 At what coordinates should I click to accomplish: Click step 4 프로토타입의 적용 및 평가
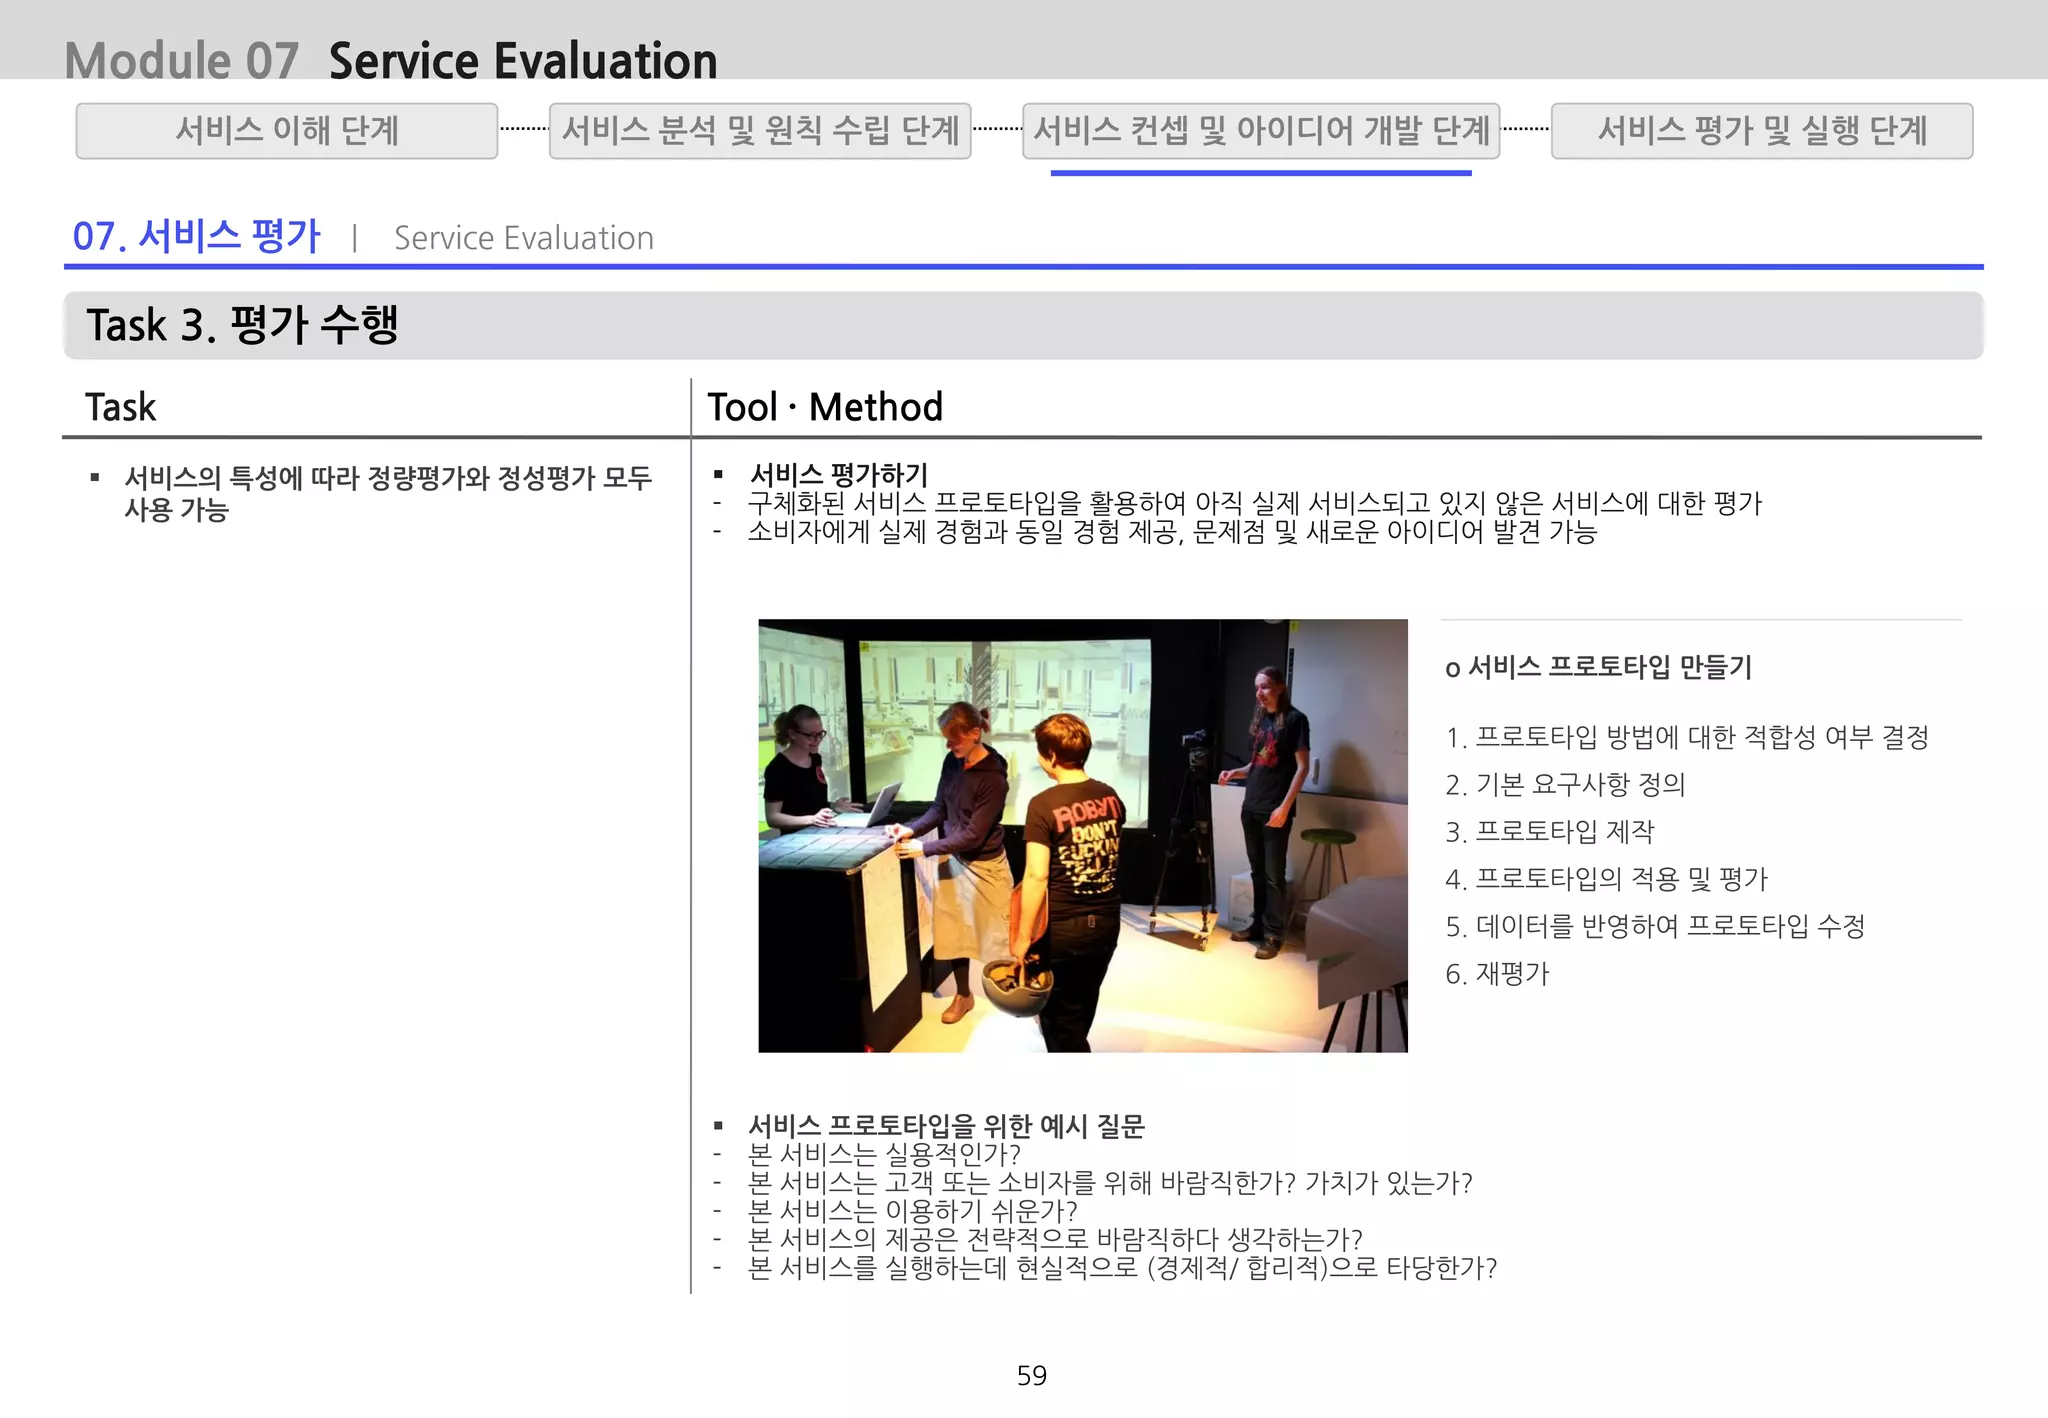coord(1607,879)
